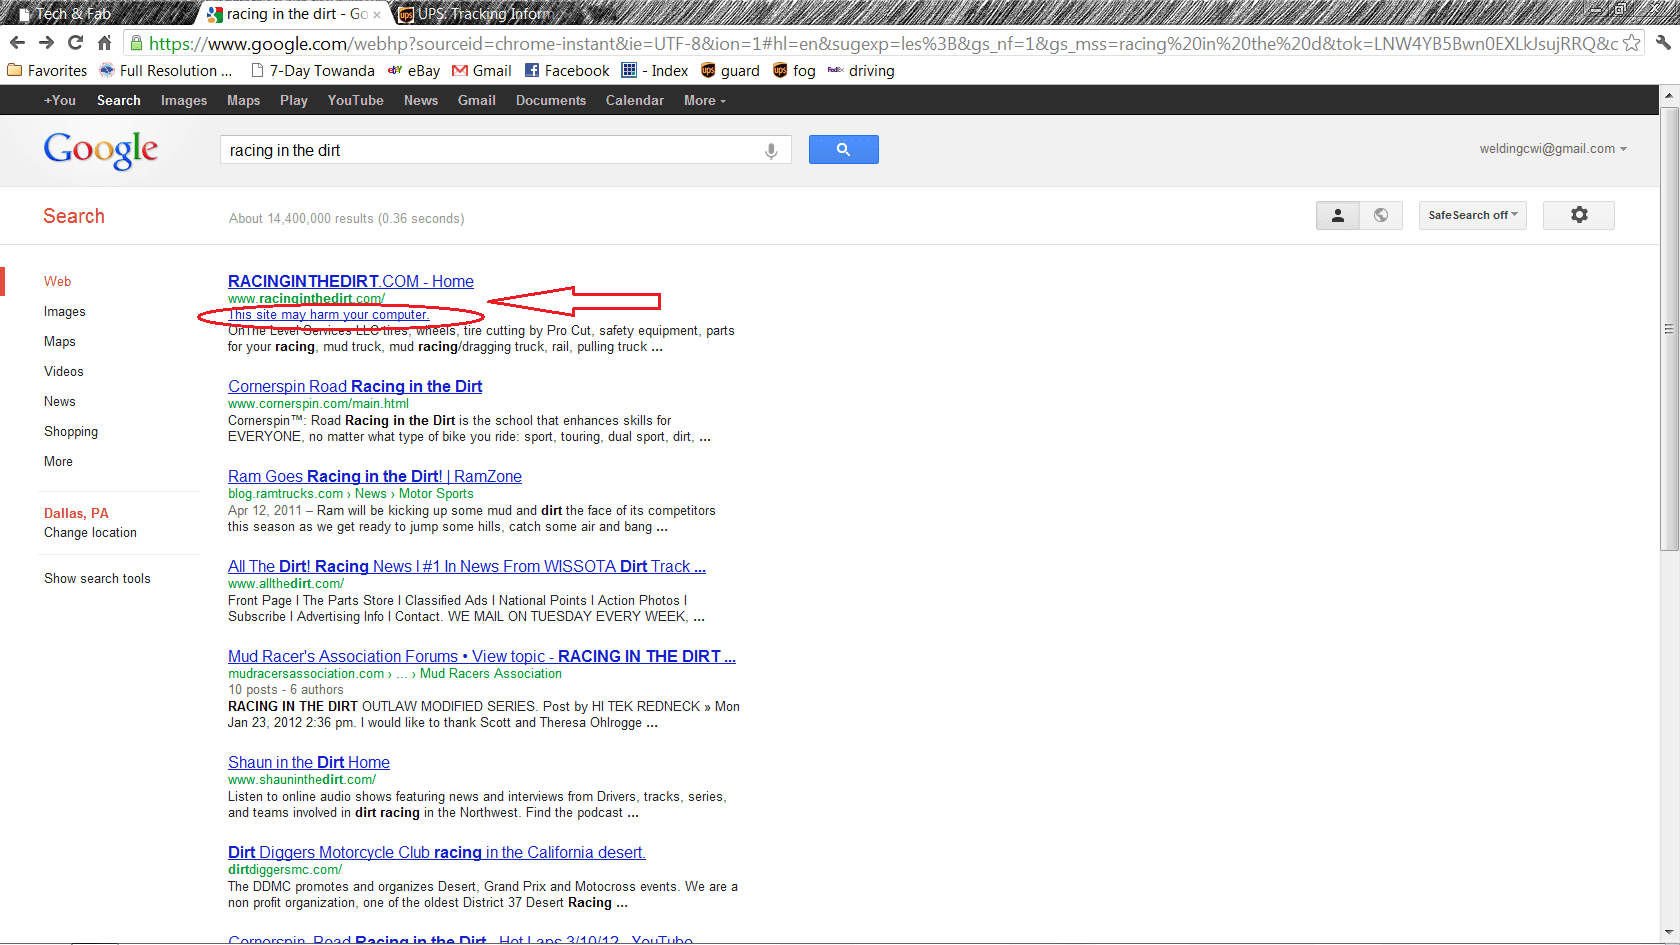Toggle personal results person icon
Image resolution: width=1680 pixels, height=945 pixels.
[x=1337, y=215]
